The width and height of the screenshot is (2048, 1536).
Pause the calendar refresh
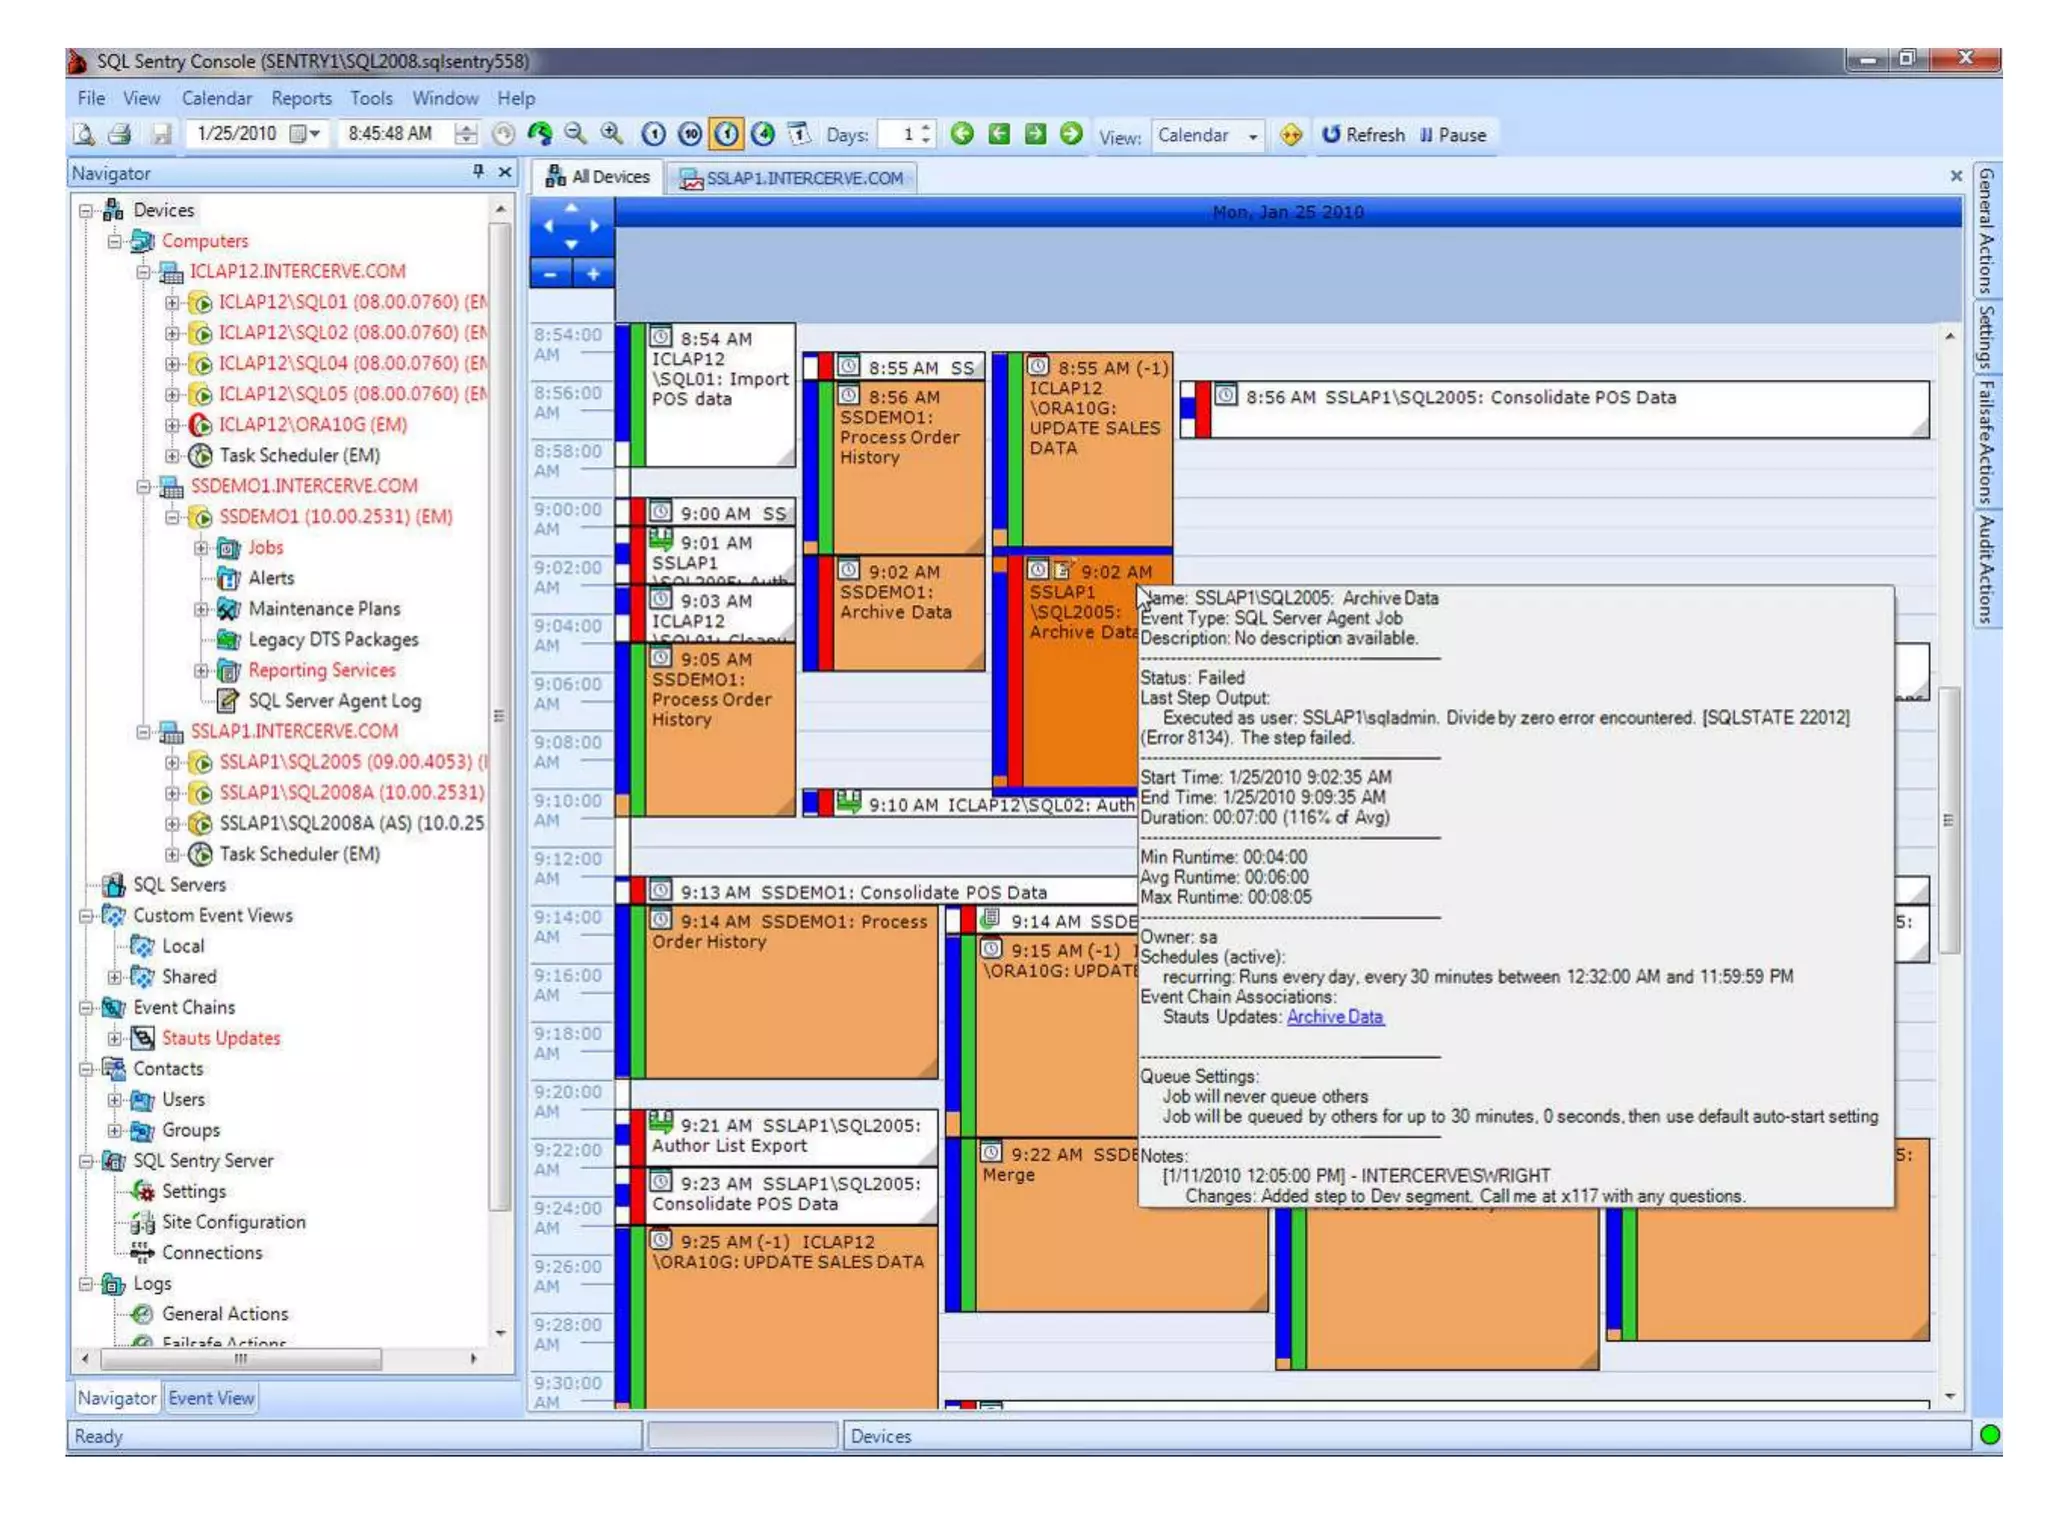[1452, 134]
